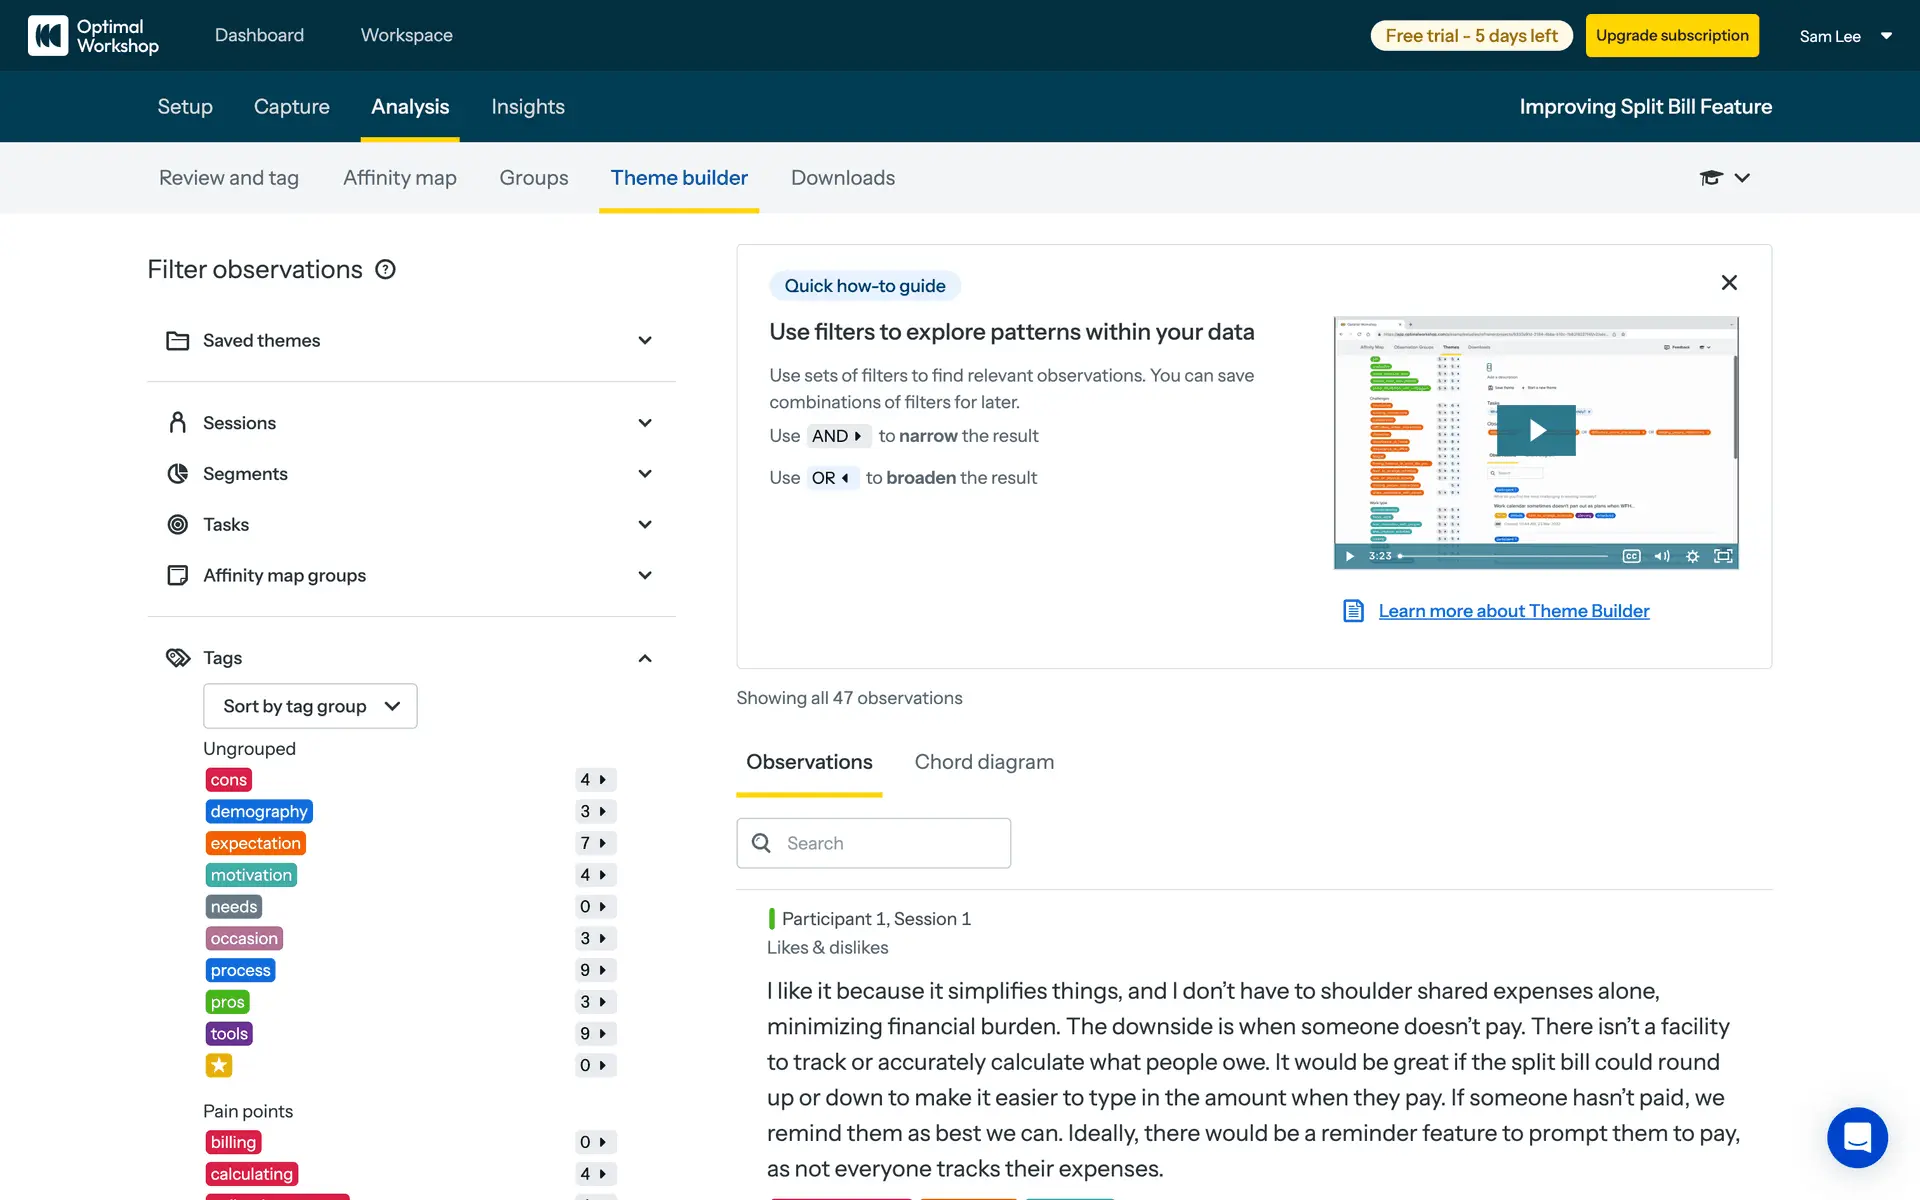The height and width of the screenshot is (1200, 1920).
Task: Toggle the process tag filter
Action: coord(240,970)
